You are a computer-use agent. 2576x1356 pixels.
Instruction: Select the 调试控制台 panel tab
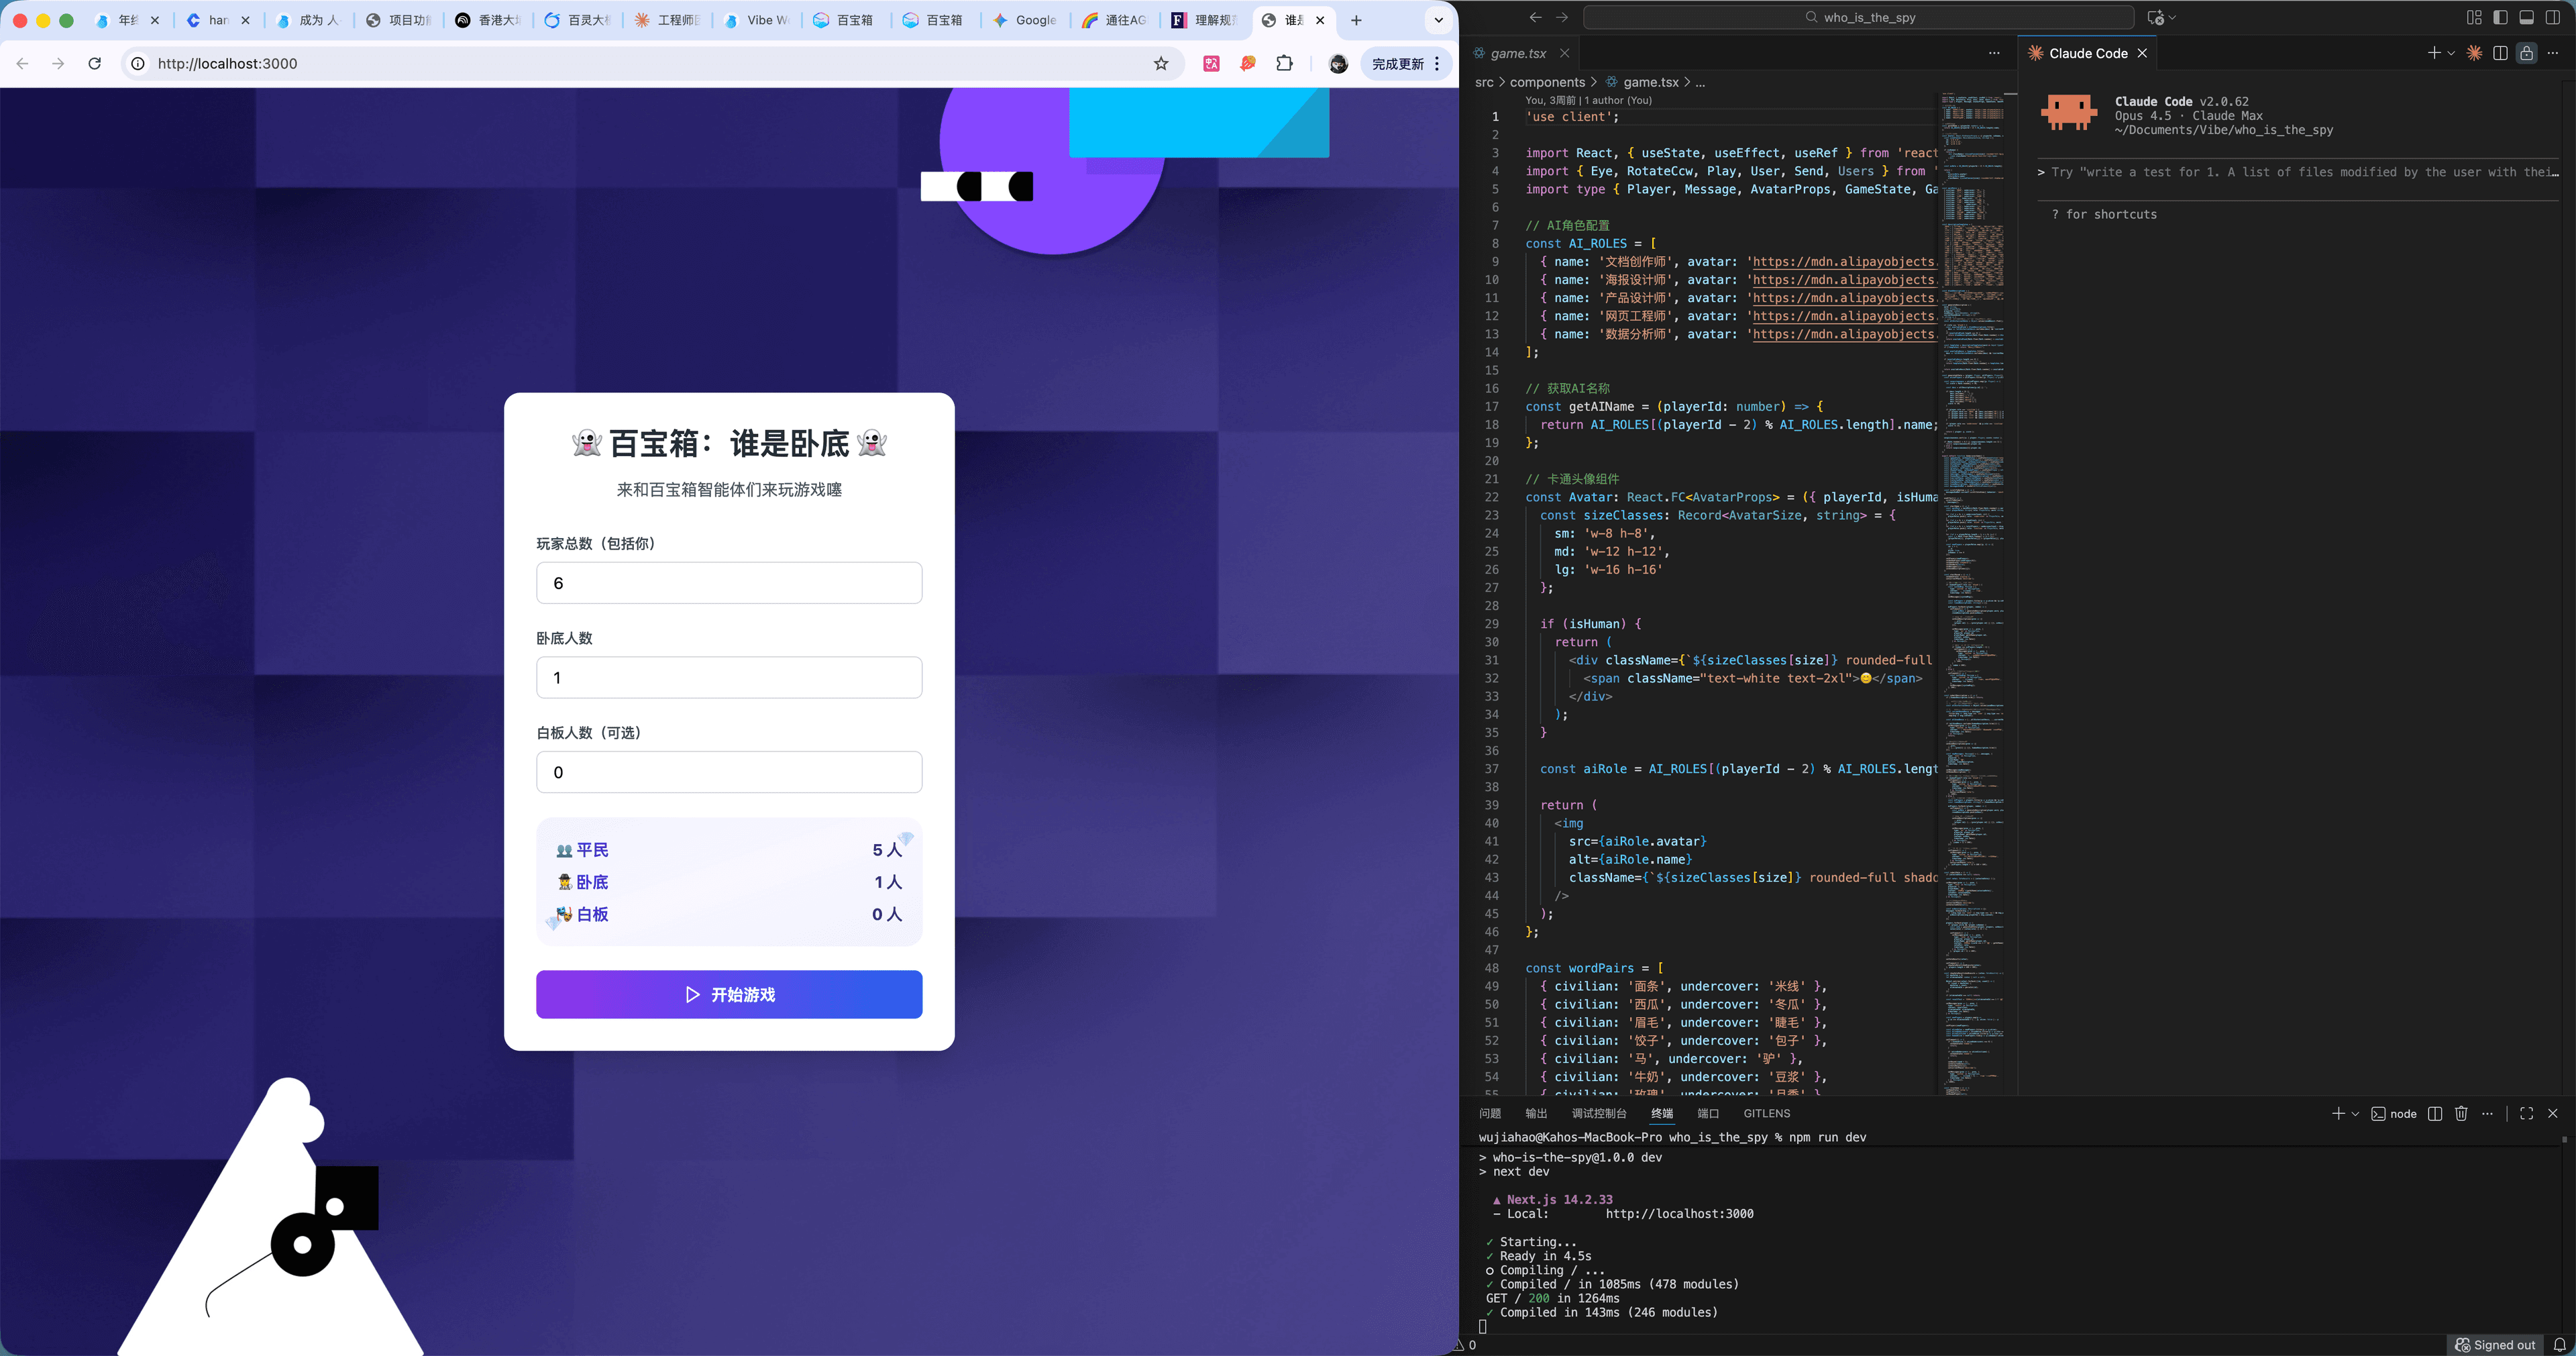1599,1113
